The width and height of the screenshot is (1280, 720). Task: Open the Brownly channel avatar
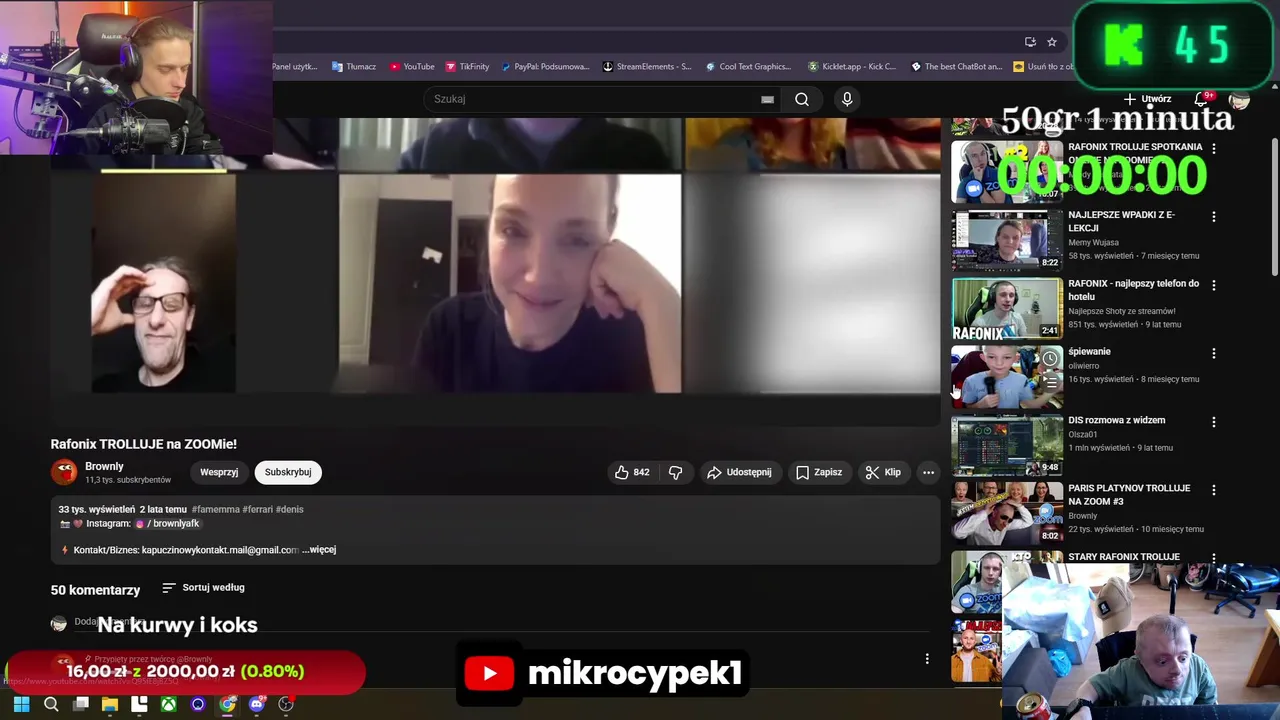[x=64, y=472]
